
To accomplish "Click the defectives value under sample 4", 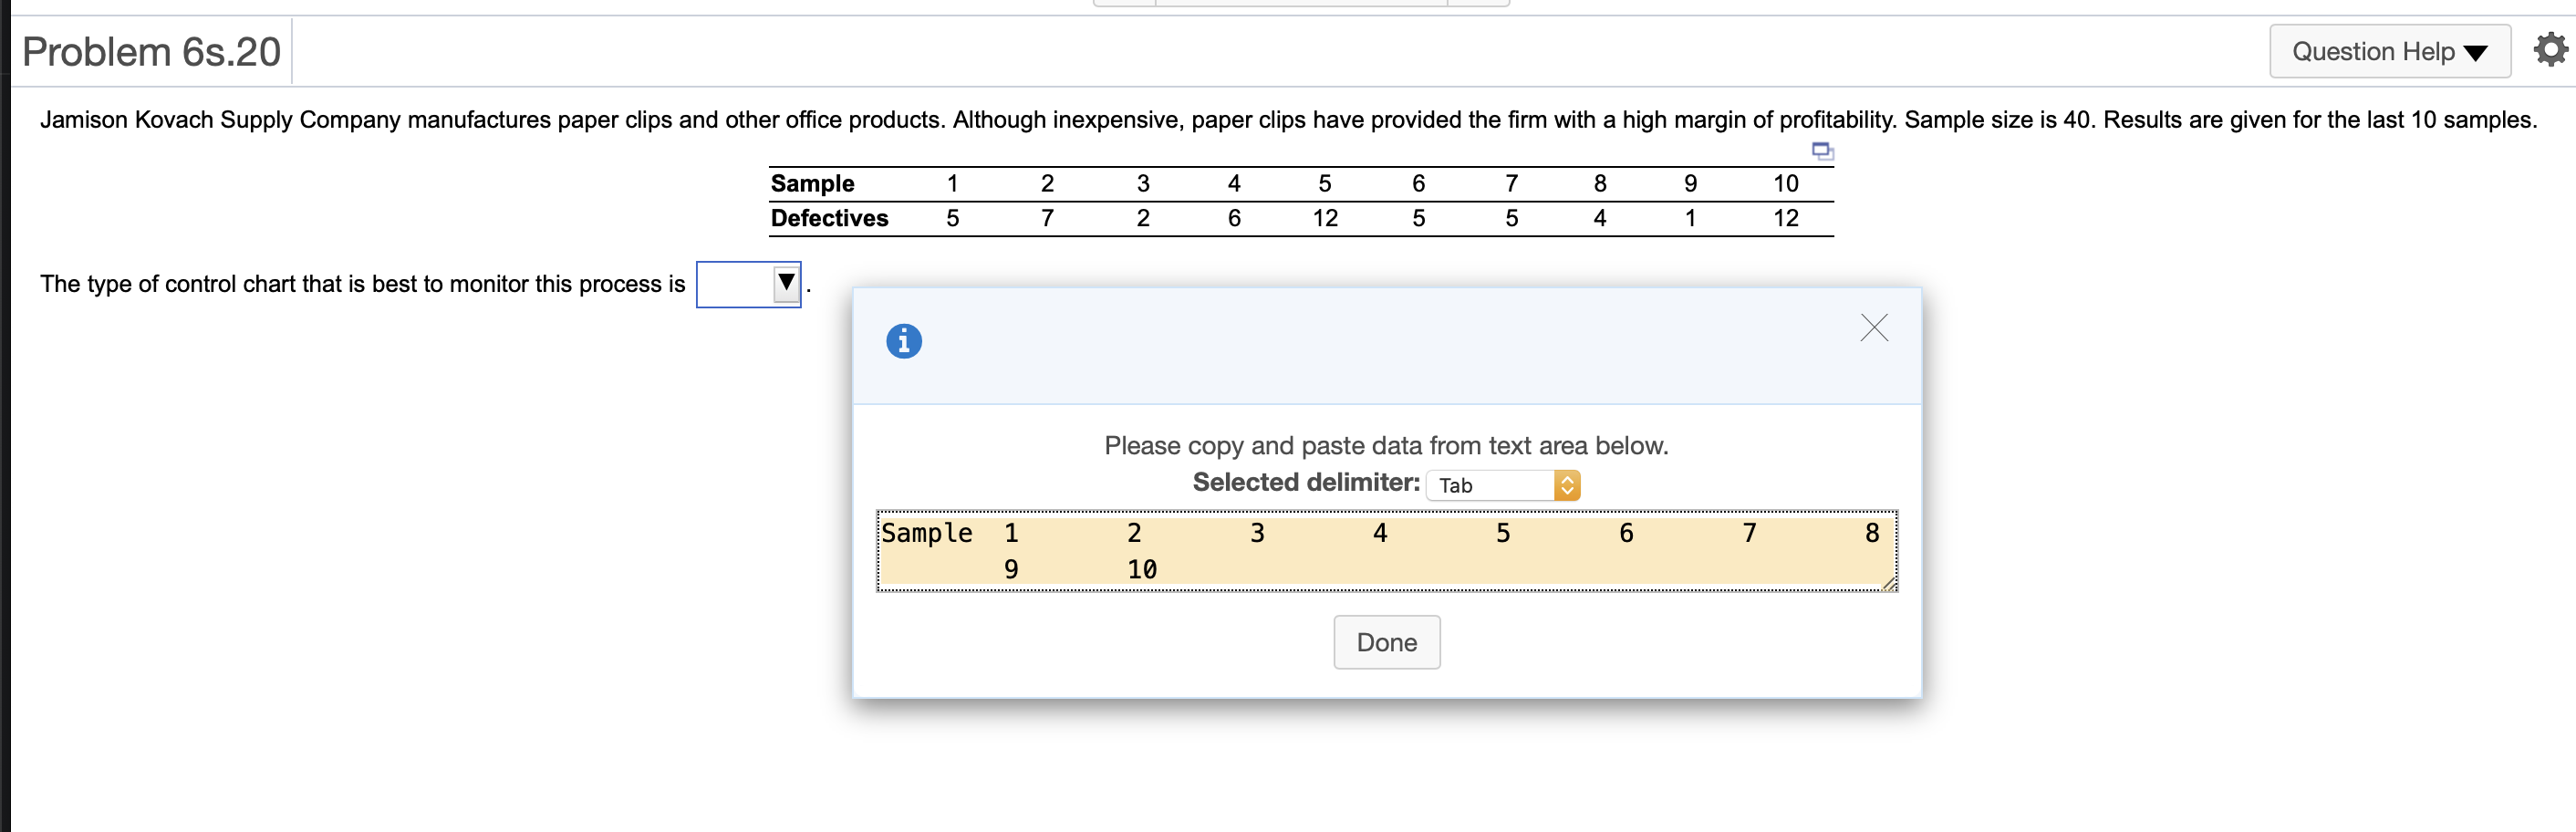I will coord(1234,218).
